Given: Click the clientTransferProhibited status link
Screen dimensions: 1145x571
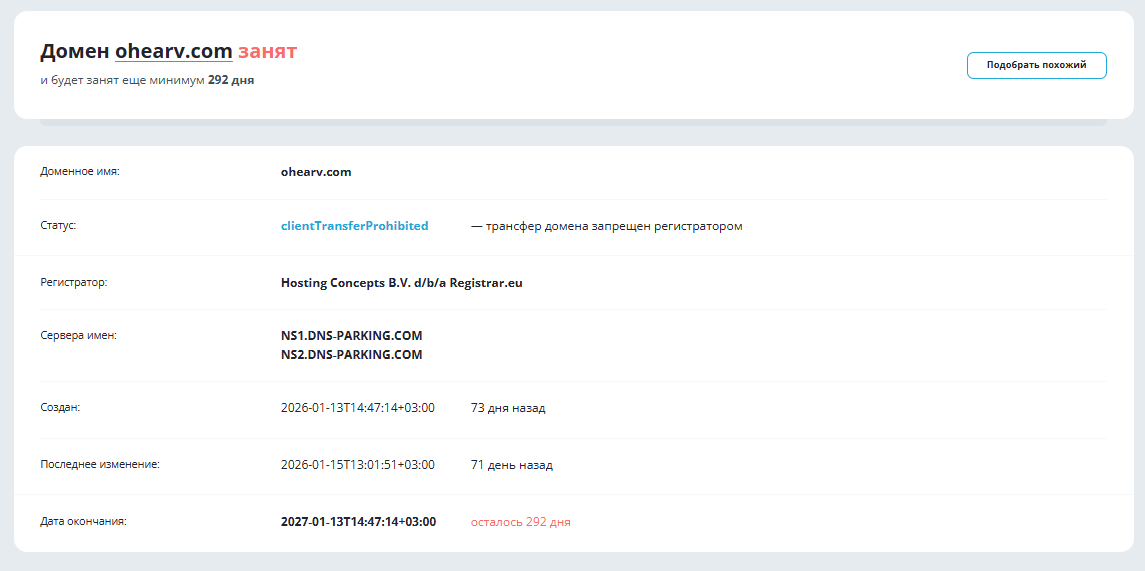Looking at the screenshot, I should (x=354, y=226).
